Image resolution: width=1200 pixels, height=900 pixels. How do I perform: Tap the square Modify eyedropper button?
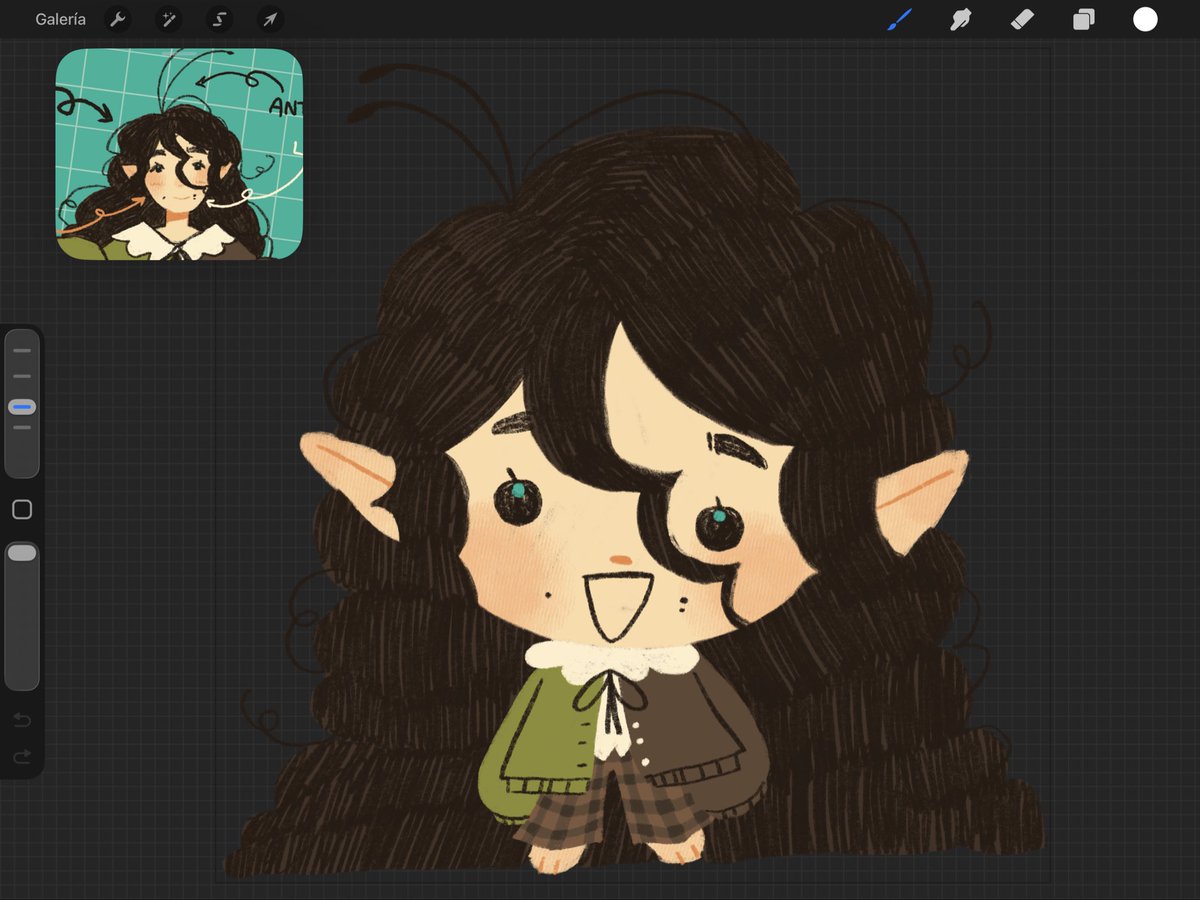[22, 510]
